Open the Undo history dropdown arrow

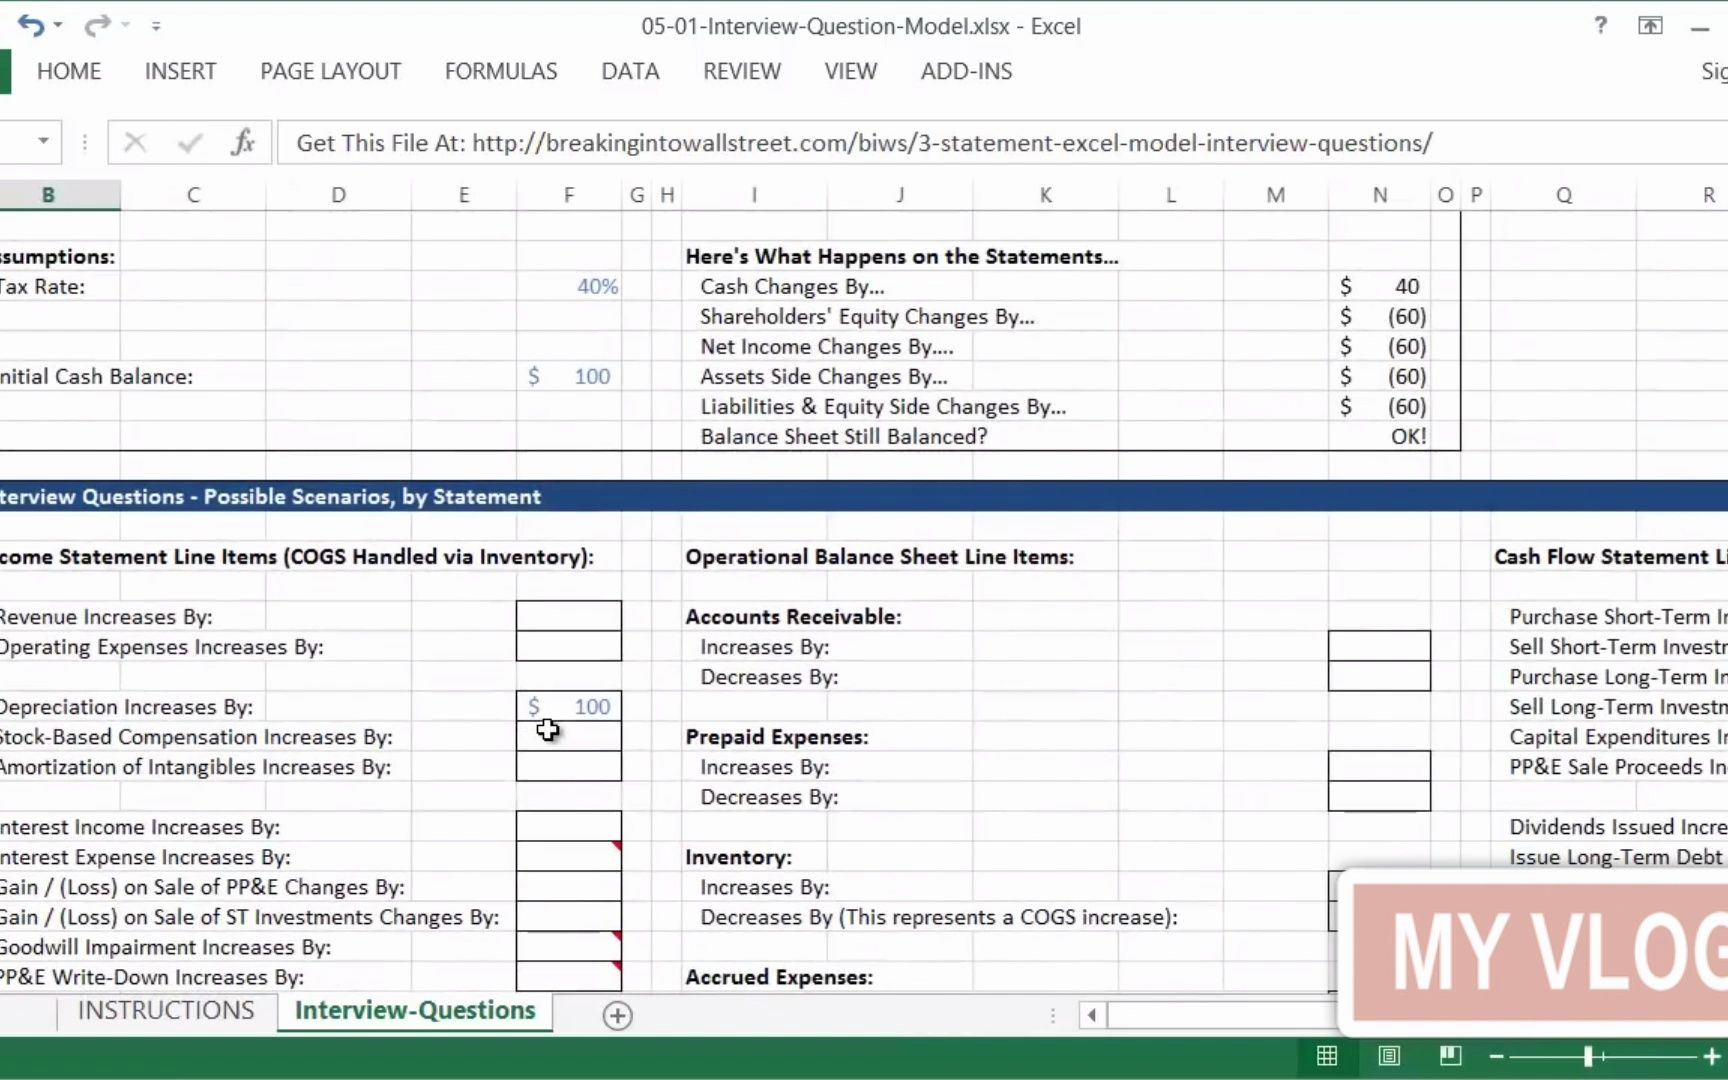57,25
